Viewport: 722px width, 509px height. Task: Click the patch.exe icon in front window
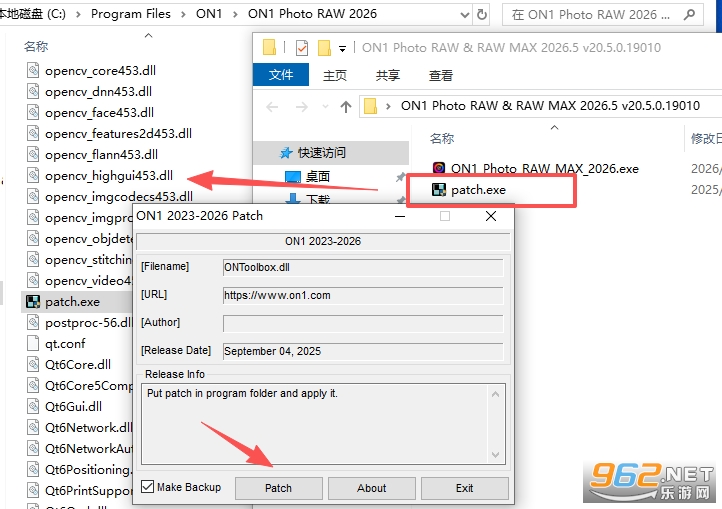[x=439, y=189]
